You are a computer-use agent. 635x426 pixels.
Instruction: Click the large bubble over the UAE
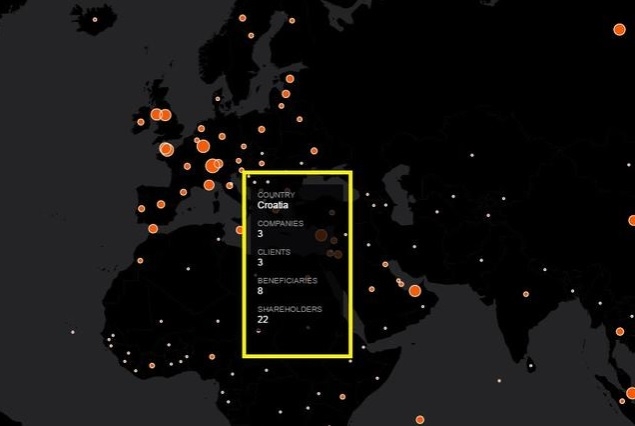pyautogui.click(x=415, y=290)
